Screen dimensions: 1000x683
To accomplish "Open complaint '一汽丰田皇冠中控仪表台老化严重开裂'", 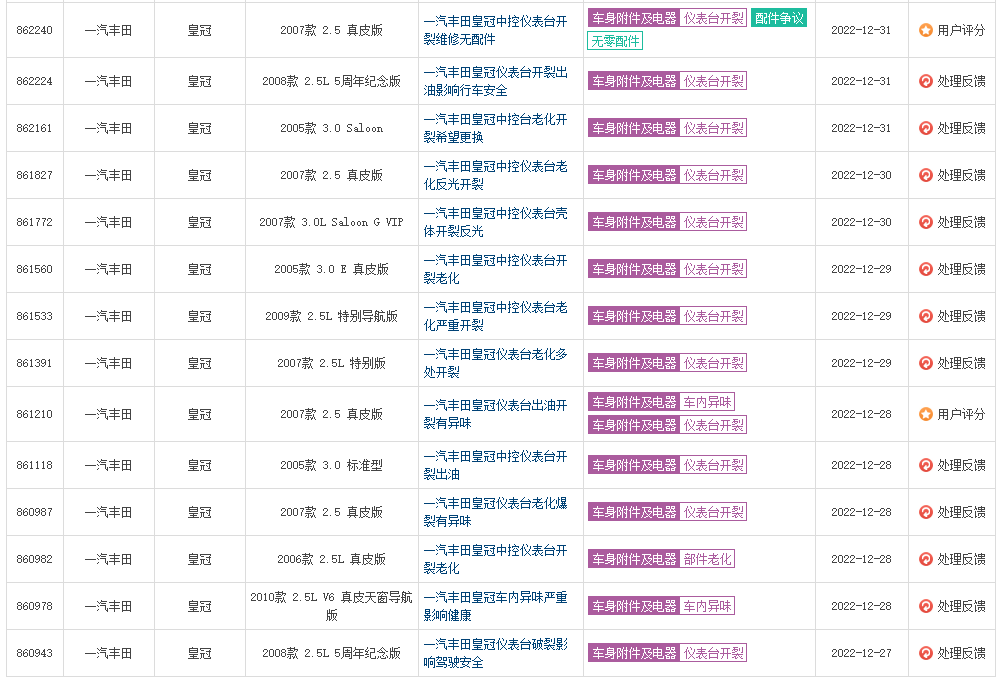I will coord(495,316).
